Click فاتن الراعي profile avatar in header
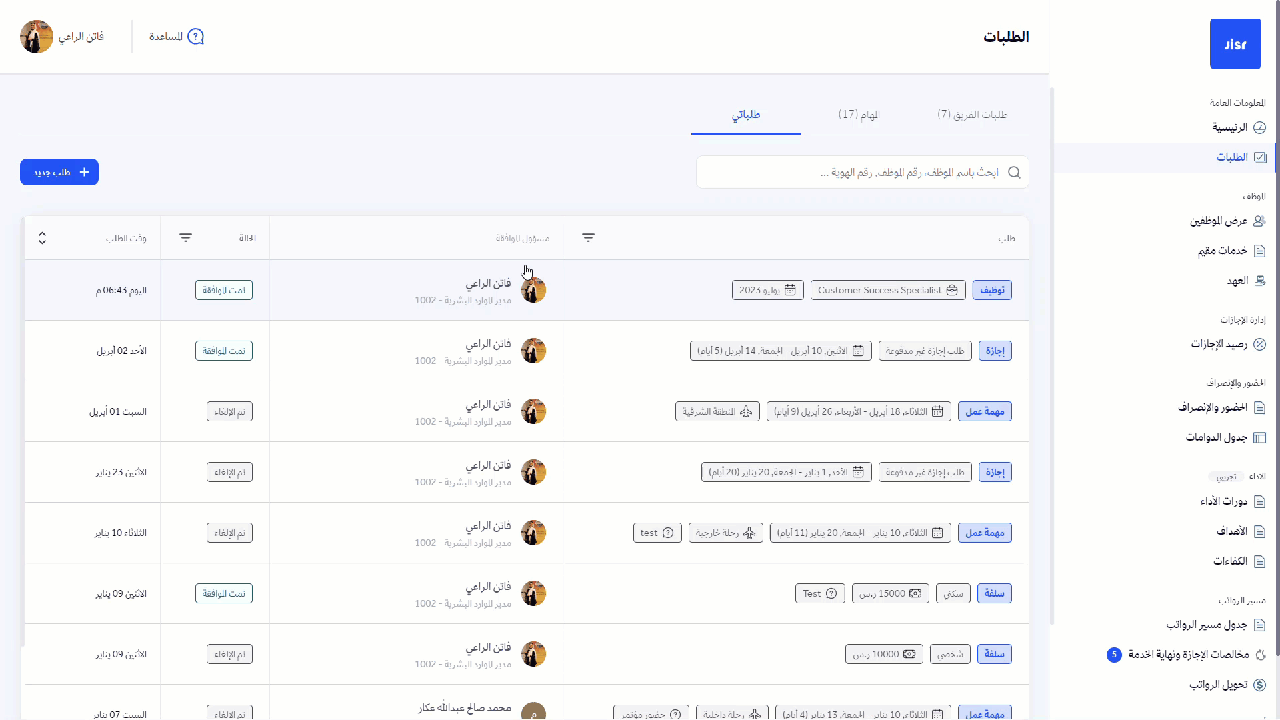Image resolution: width=1280 pixels, height=720 pixels. pyautogui.click(x=37, y=37)
